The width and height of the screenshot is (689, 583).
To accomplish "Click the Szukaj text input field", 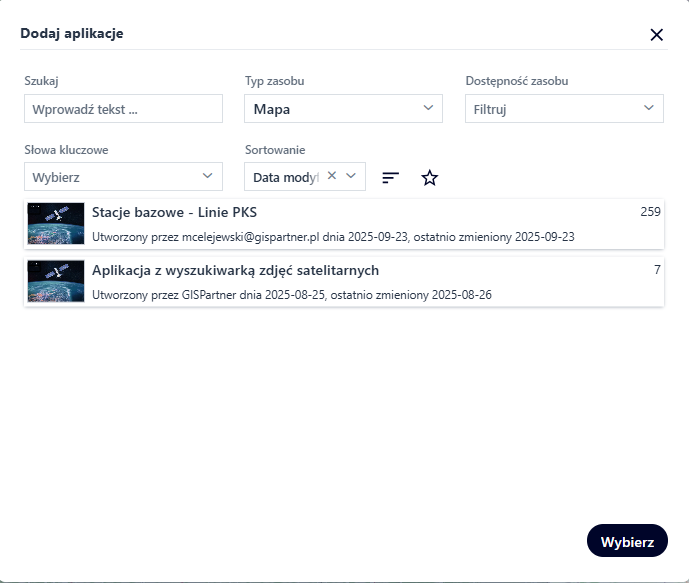I will (123, 109).
